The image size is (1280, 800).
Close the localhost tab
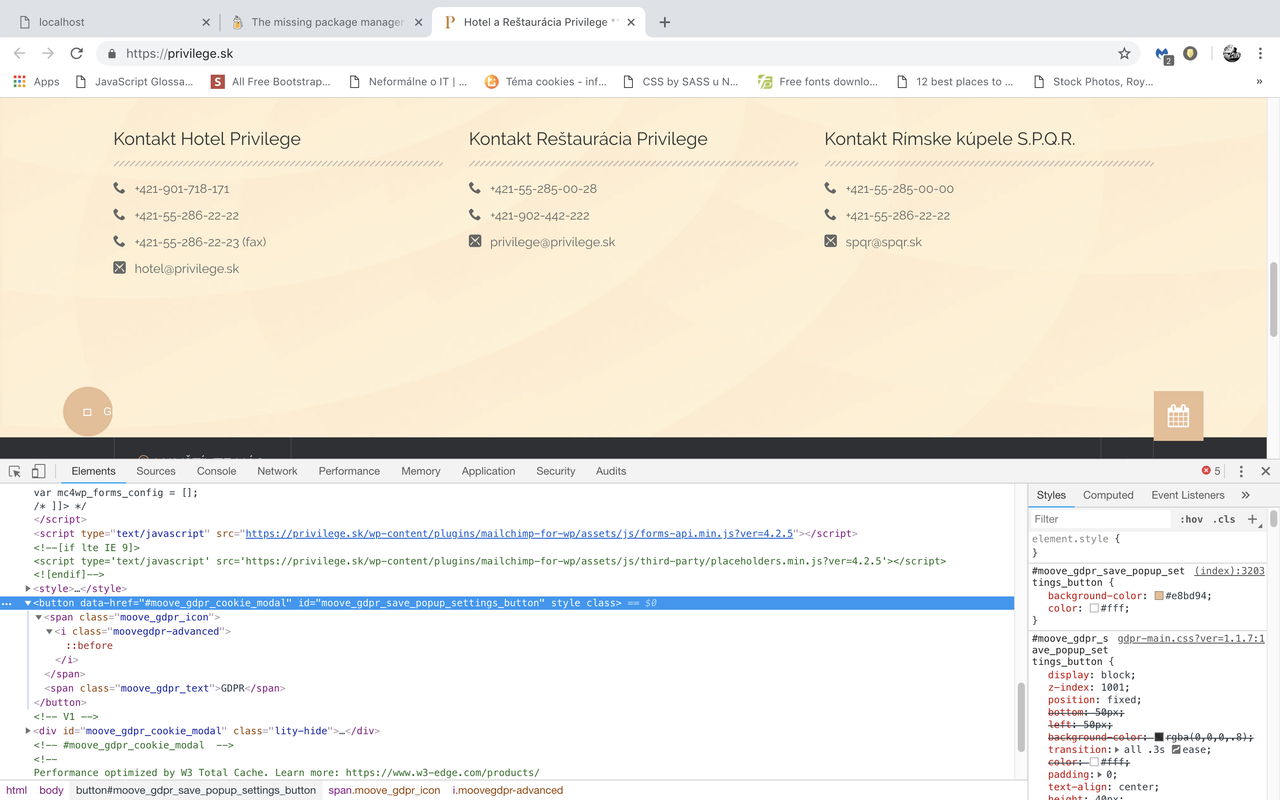point(206,22)
